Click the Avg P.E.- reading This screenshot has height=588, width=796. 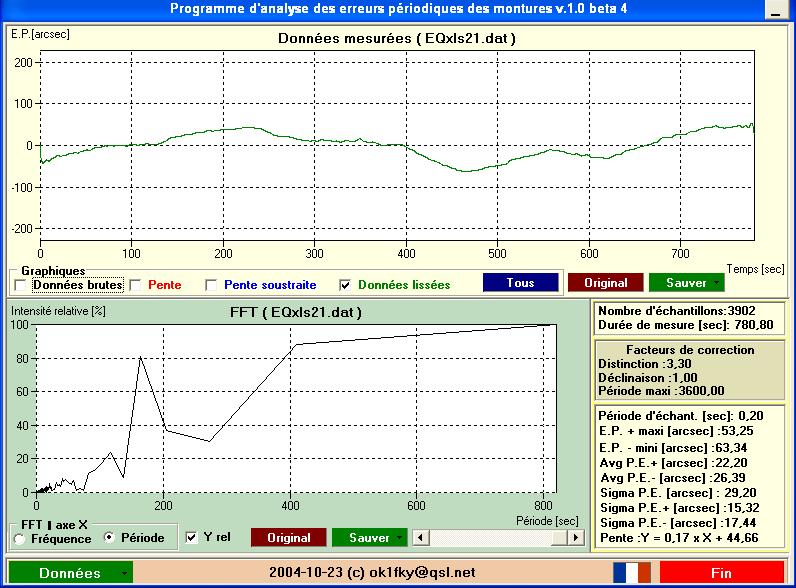click(x=673, y=478)
